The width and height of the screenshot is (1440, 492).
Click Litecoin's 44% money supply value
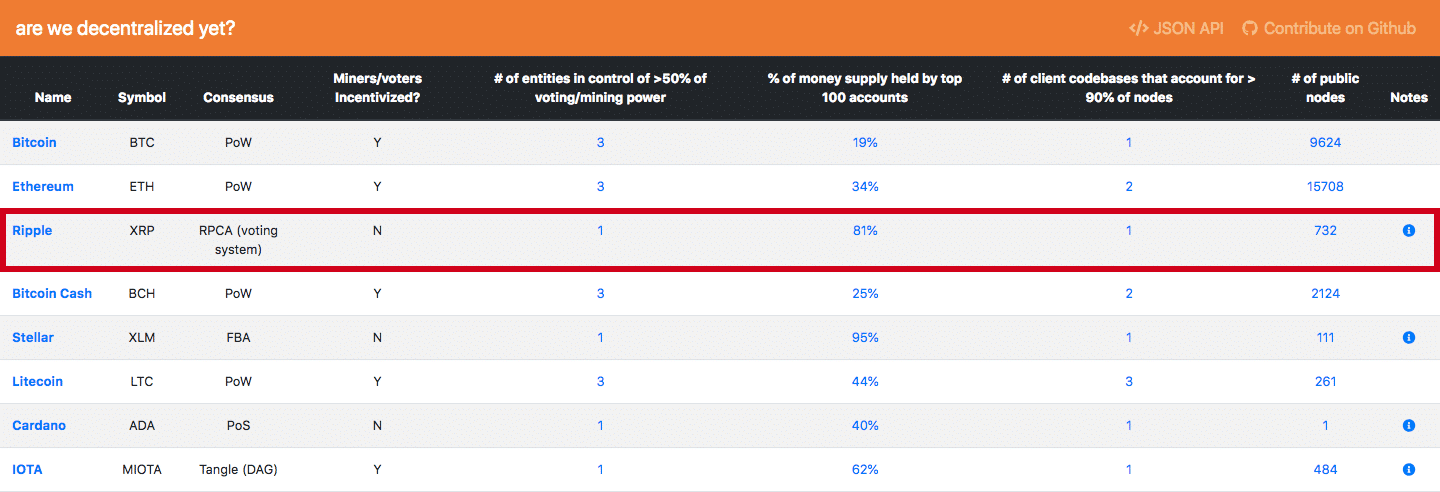coord(865,381)
